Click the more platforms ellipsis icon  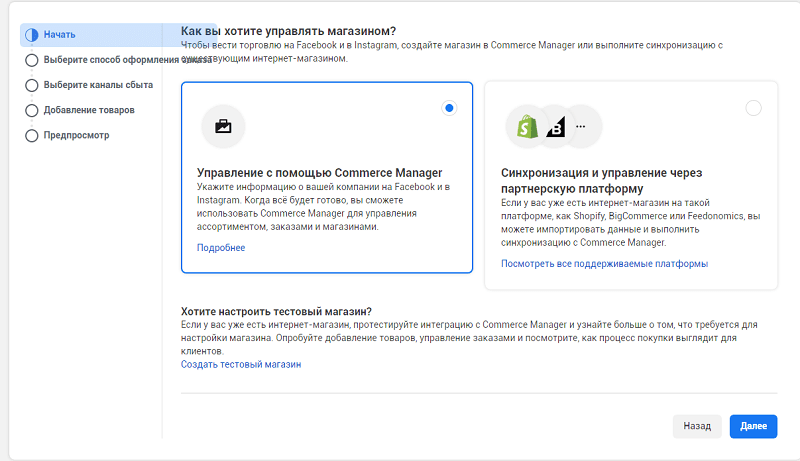[581, 126]
